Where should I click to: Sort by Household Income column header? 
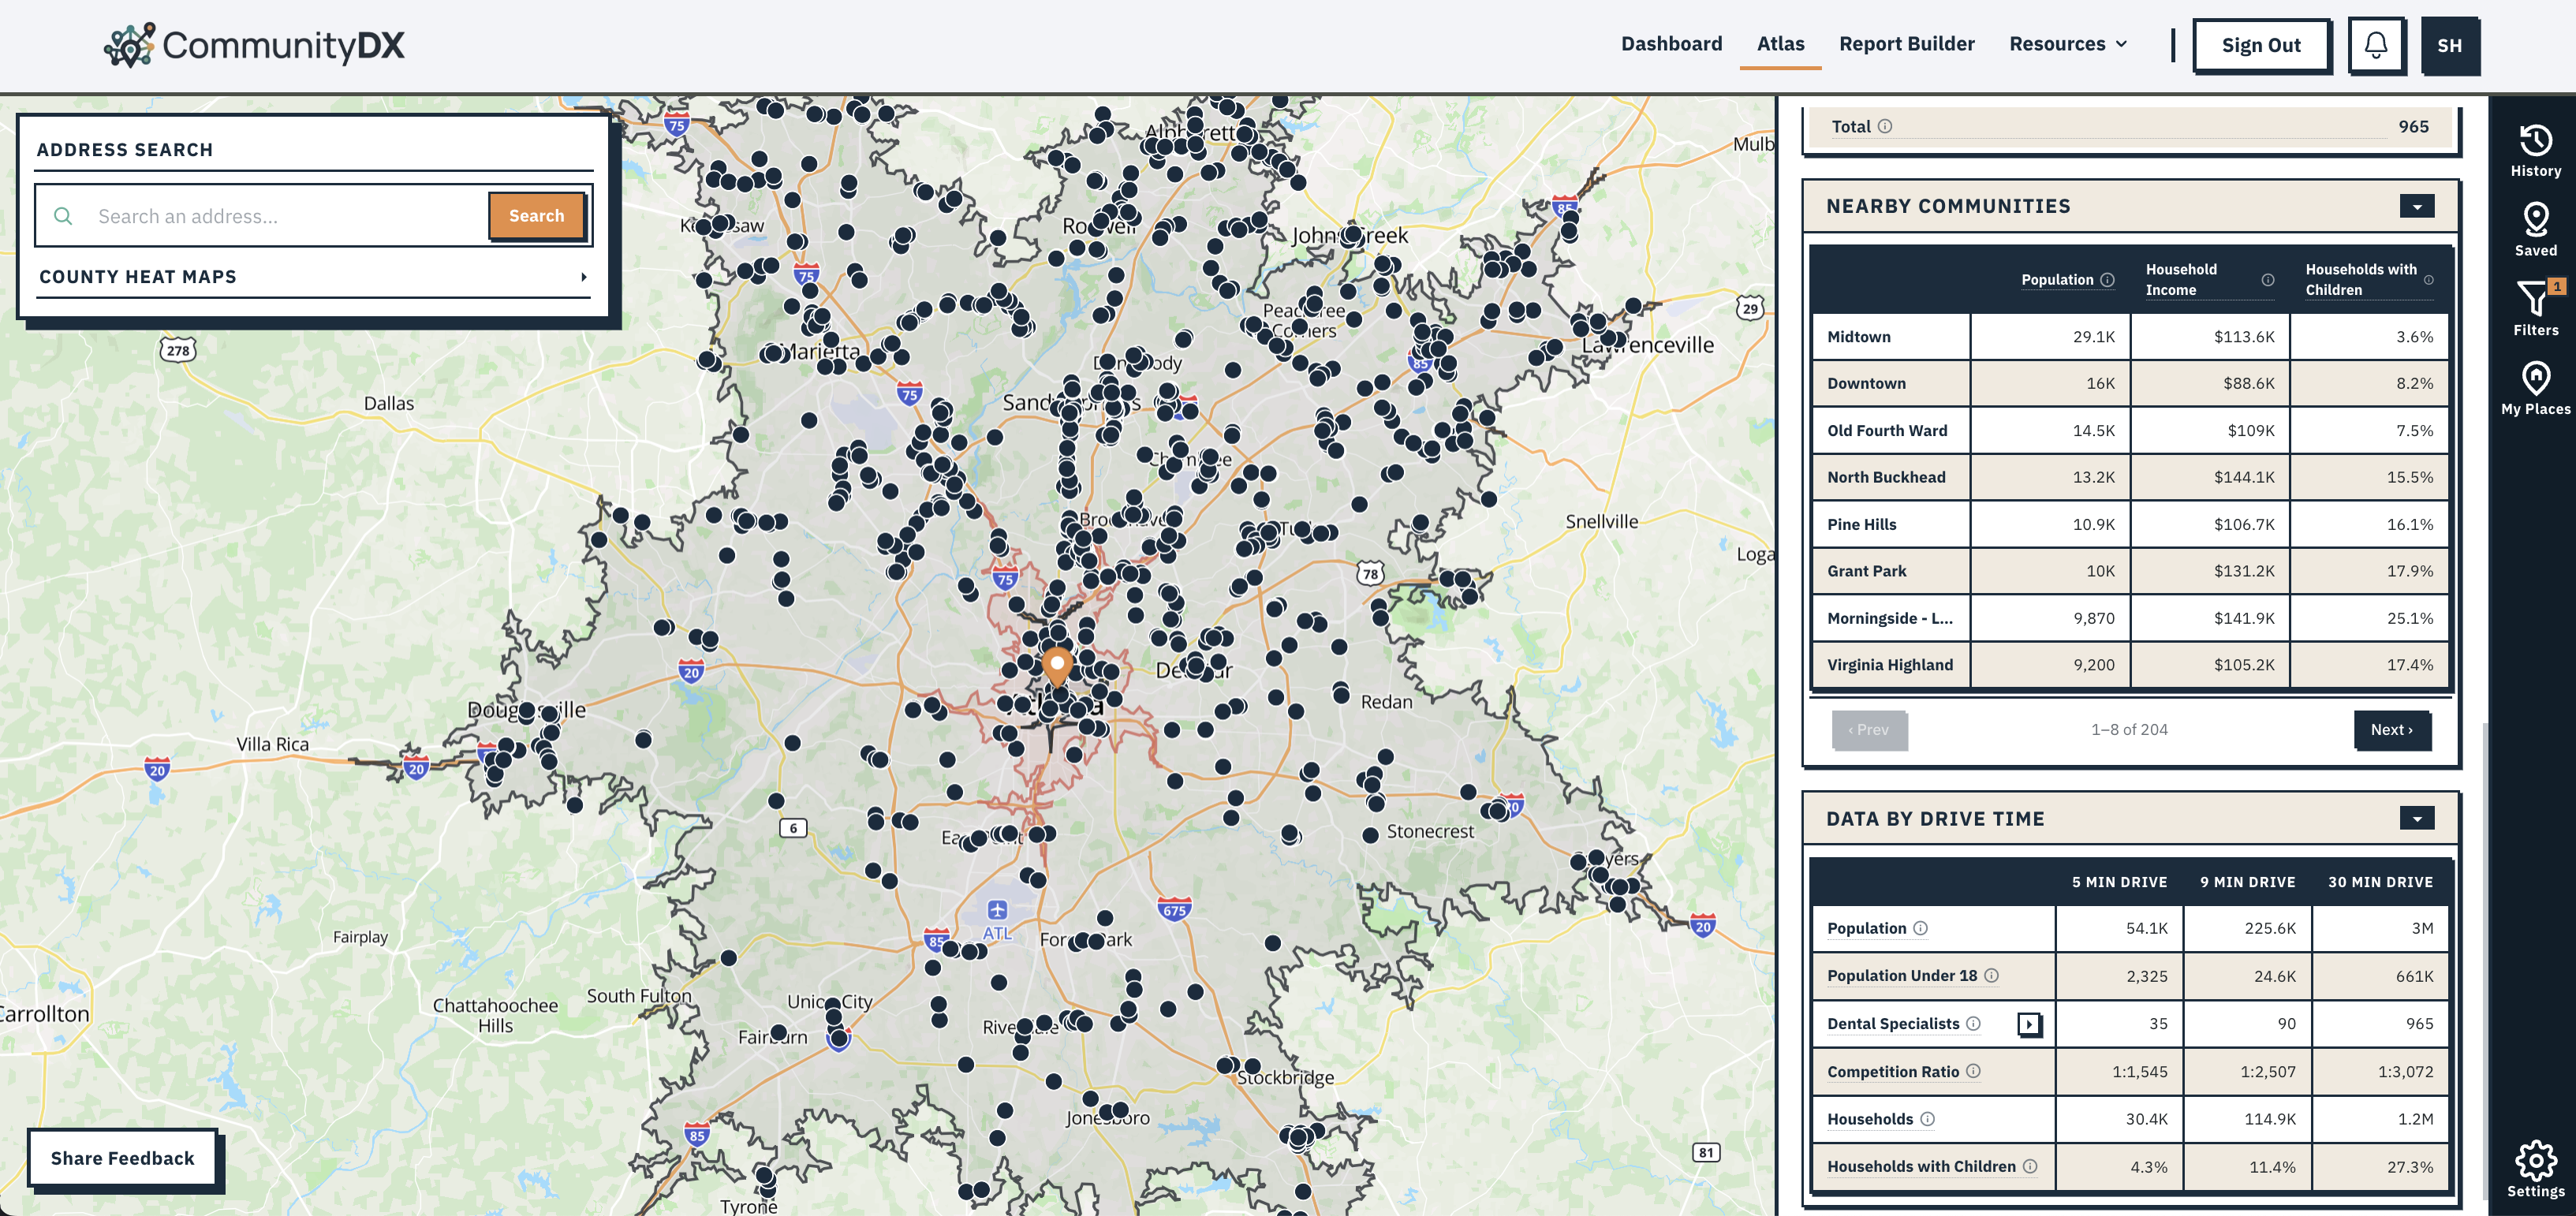click(2181, 280)
